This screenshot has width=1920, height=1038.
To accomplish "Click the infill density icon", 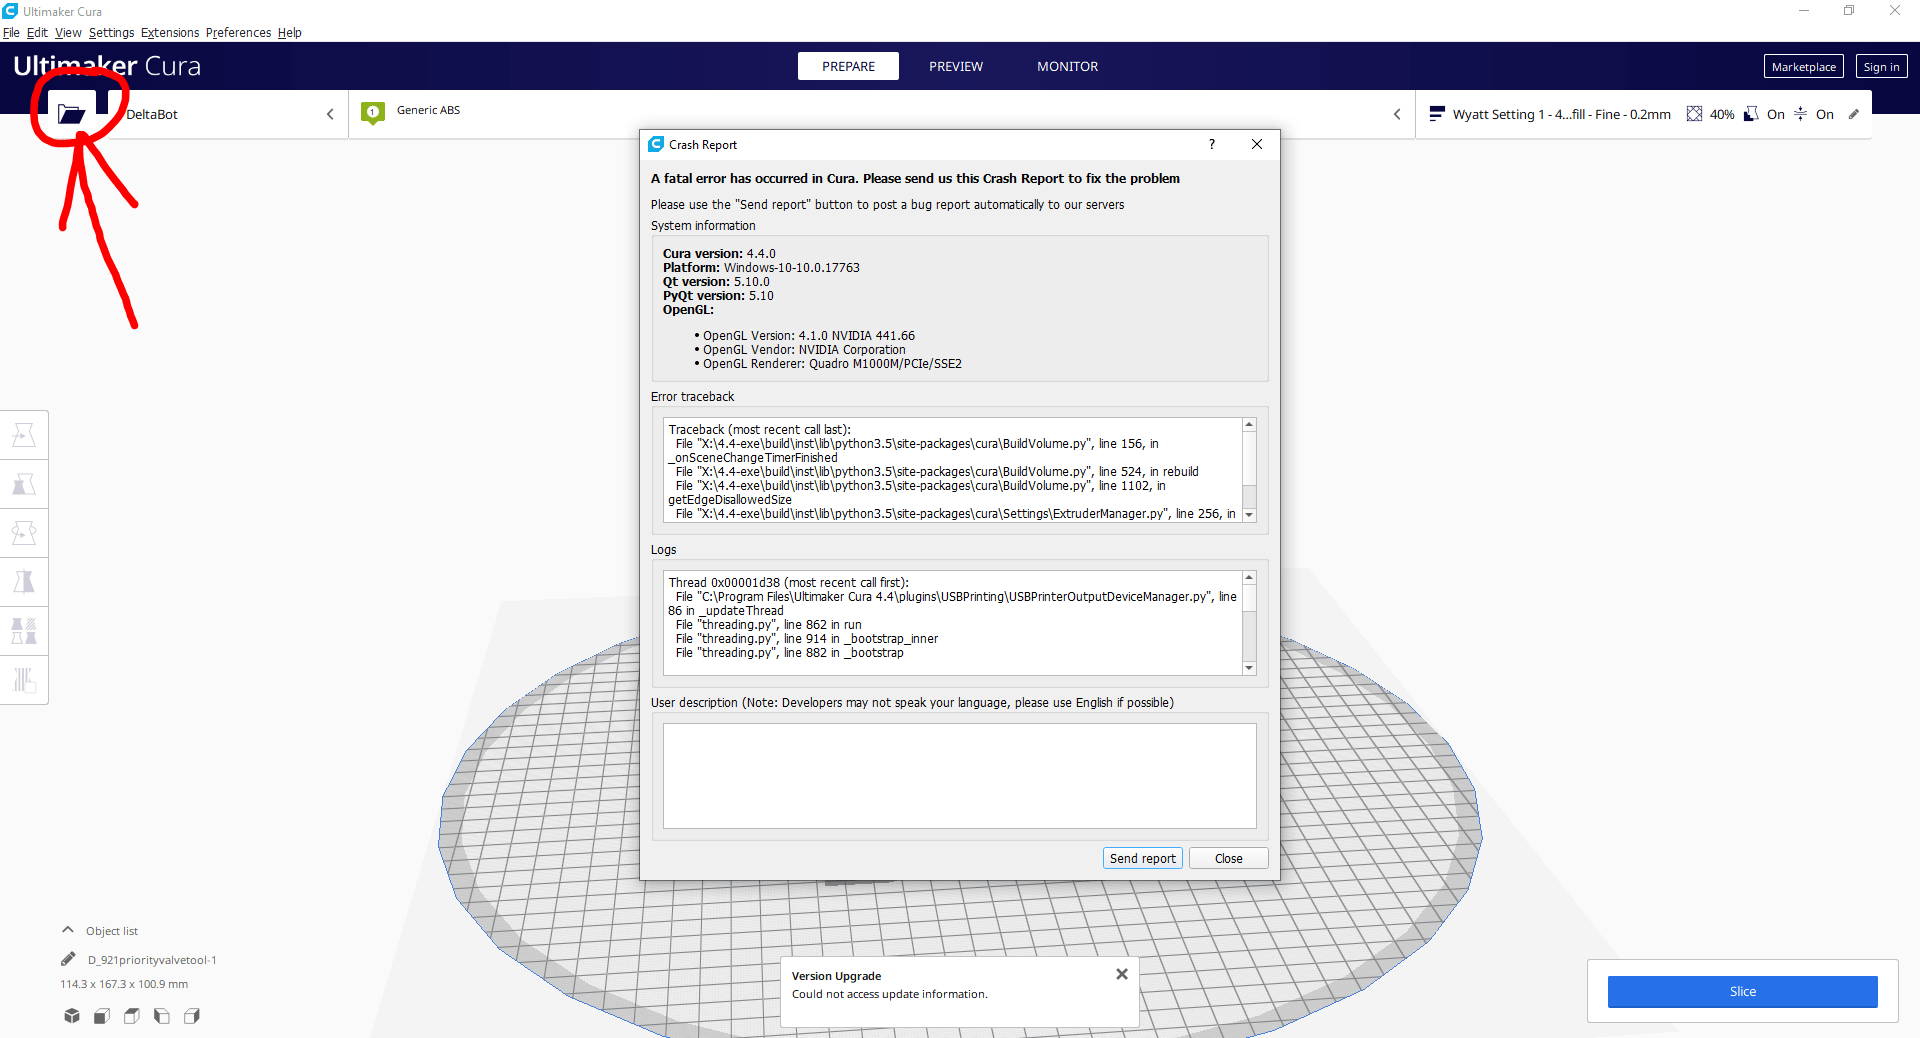I will (x=1694, y=114).
